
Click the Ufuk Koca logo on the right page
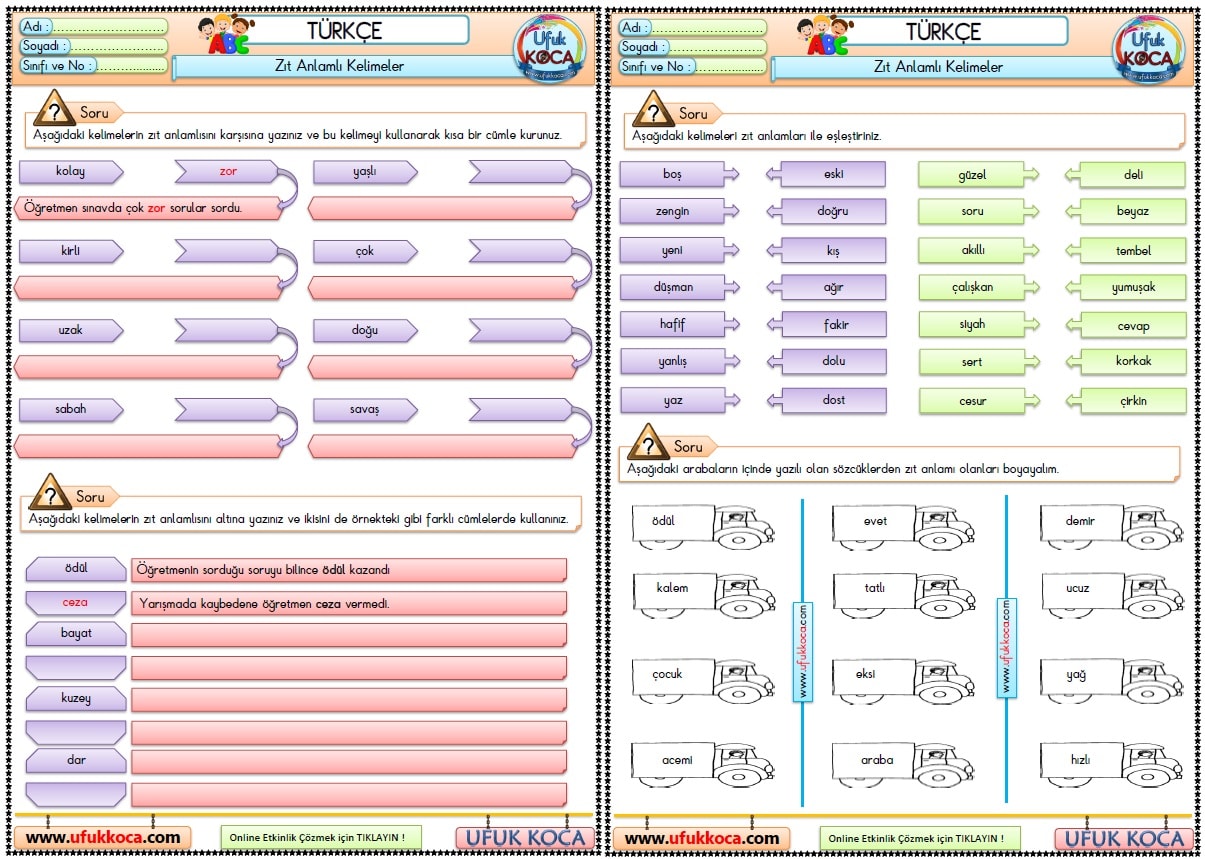1149,49
